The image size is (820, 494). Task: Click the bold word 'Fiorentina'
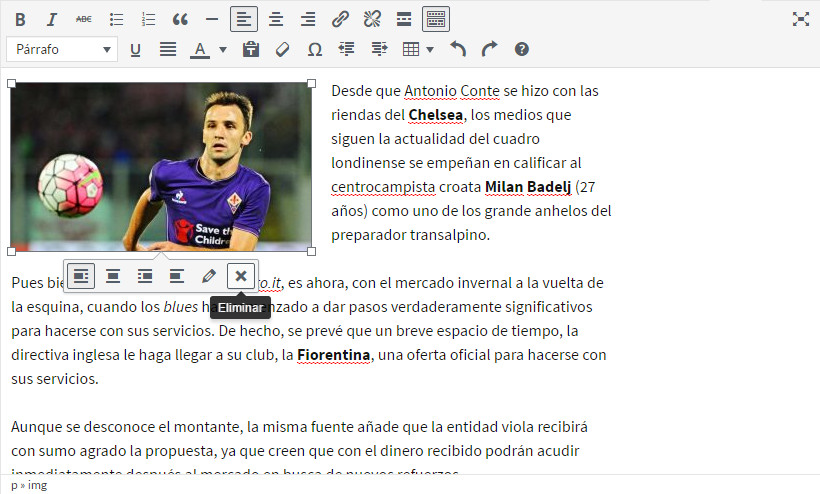[x=334, y=355]
